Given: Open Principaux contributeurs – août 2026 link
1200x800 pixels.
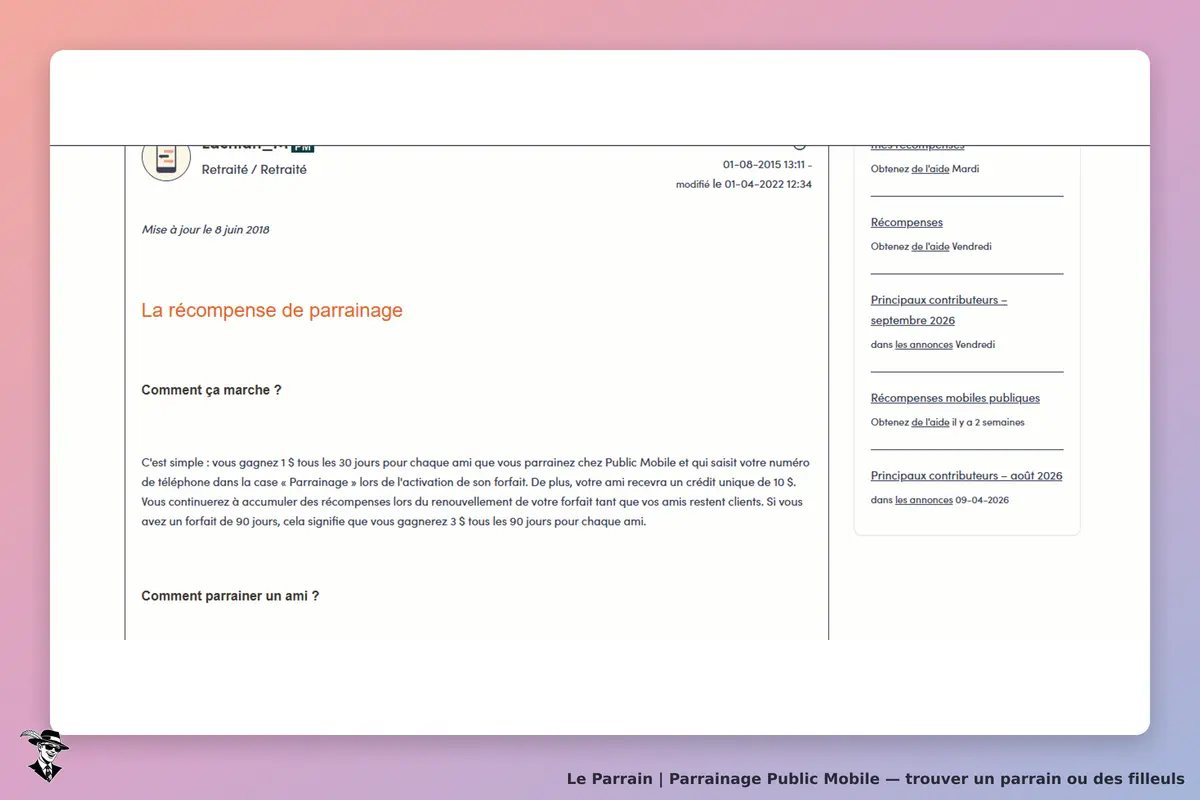Looking at the screenshot, I should [966, 476].
